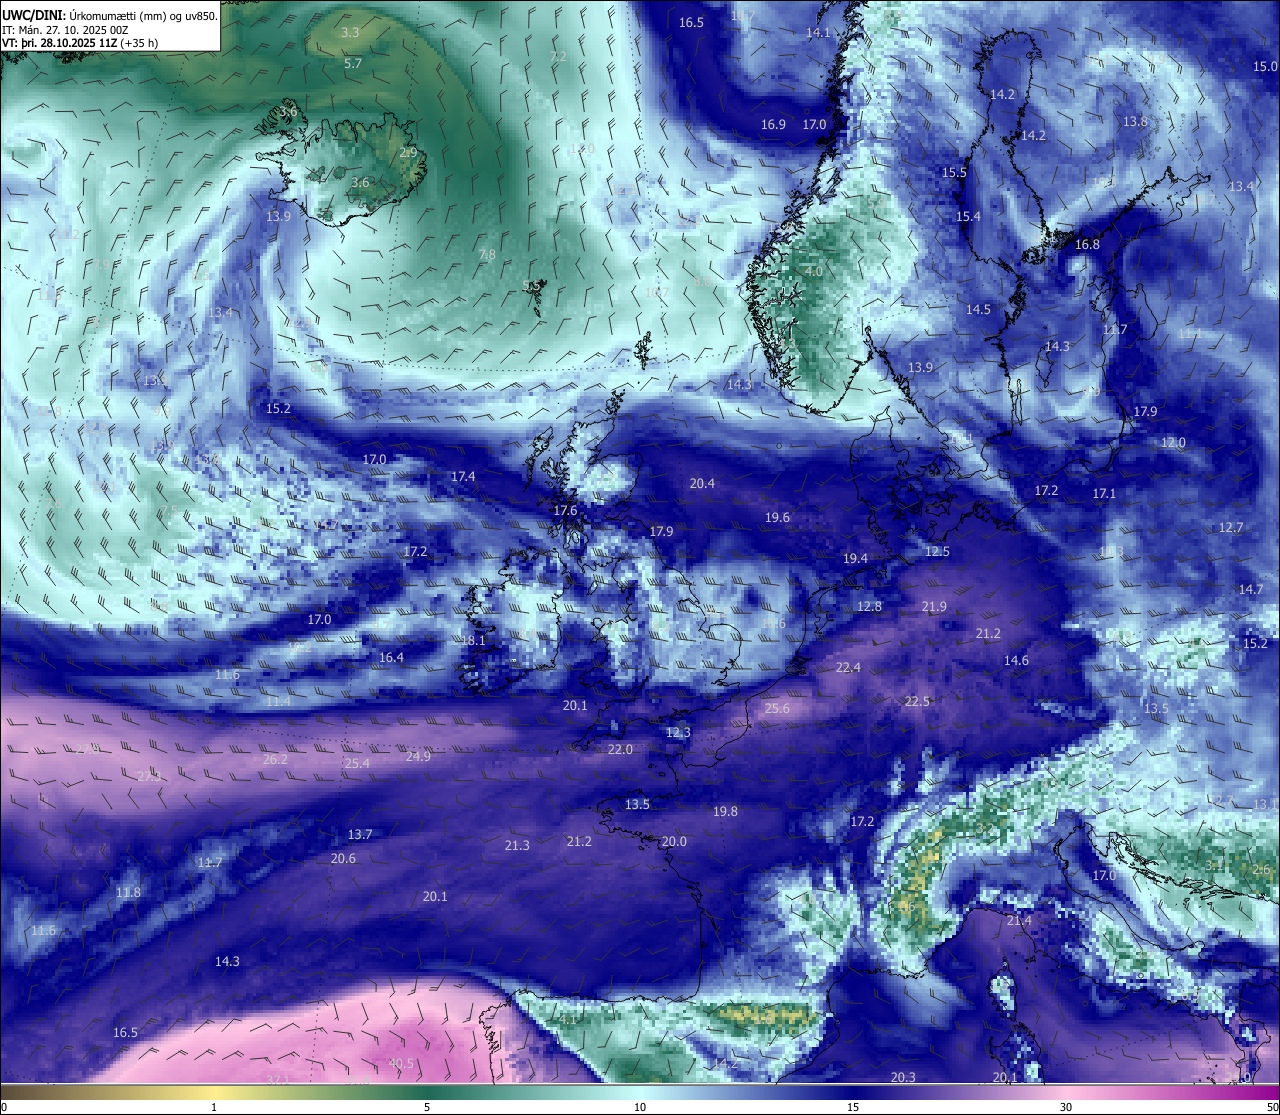
Task: Select the 21.3 value in Bay of Biscay
Action: coord(517,846)
